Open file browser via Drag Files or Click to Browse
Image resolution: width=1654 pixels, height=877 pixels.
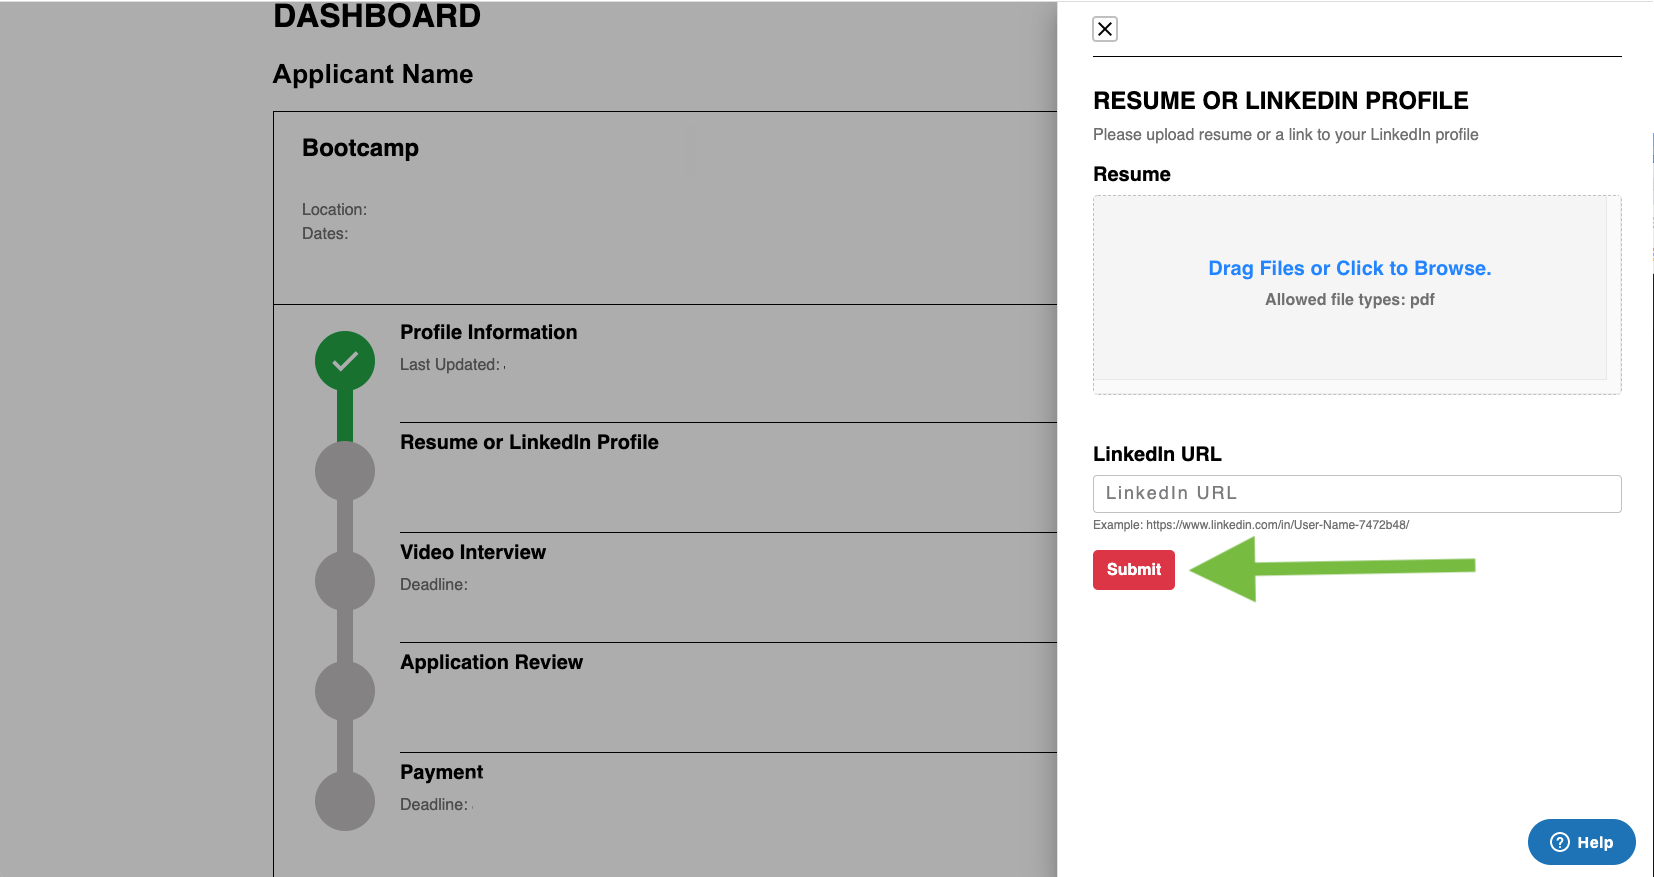pos(1348,268)
